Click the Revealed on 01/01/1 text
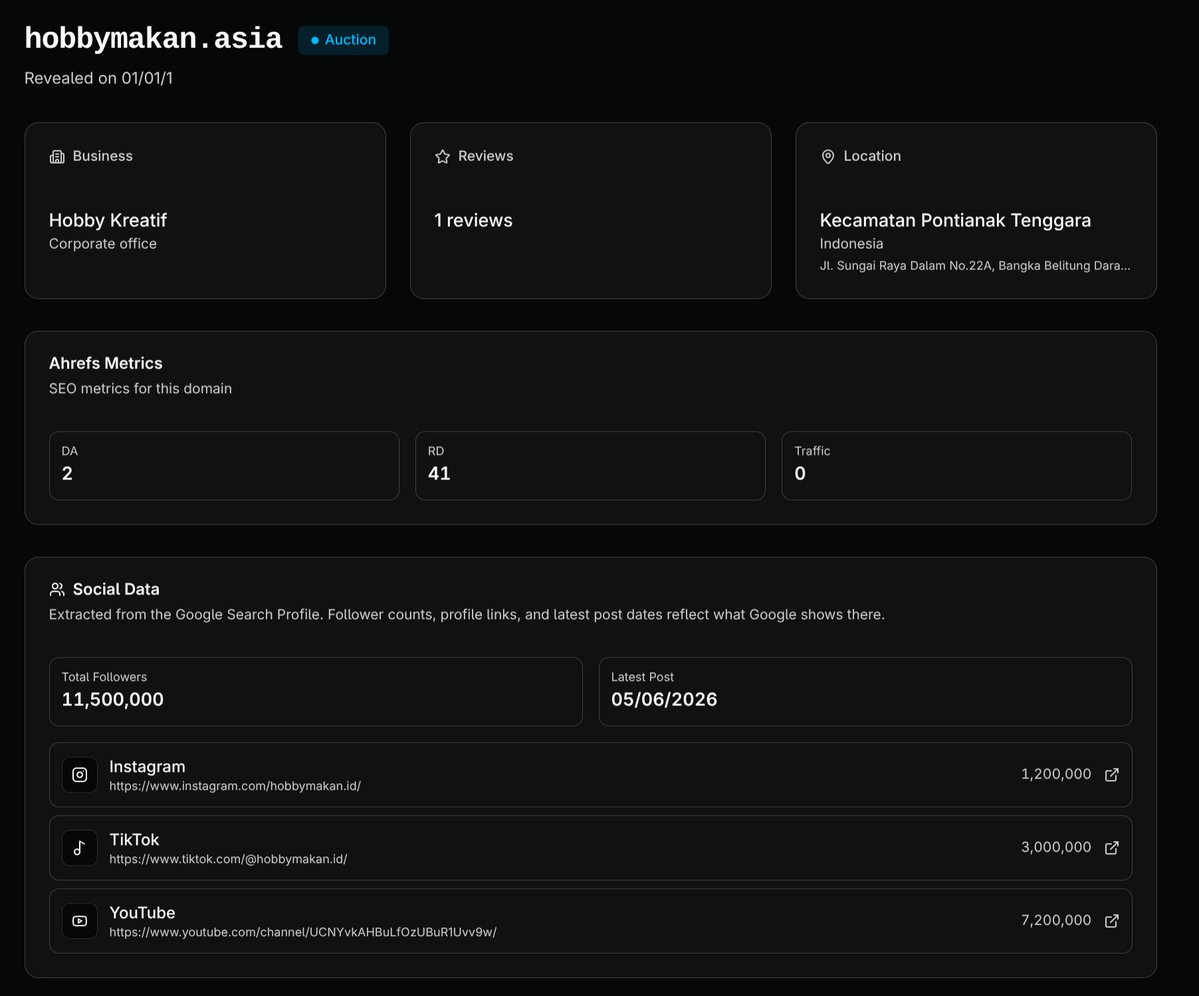 (99, 78)
